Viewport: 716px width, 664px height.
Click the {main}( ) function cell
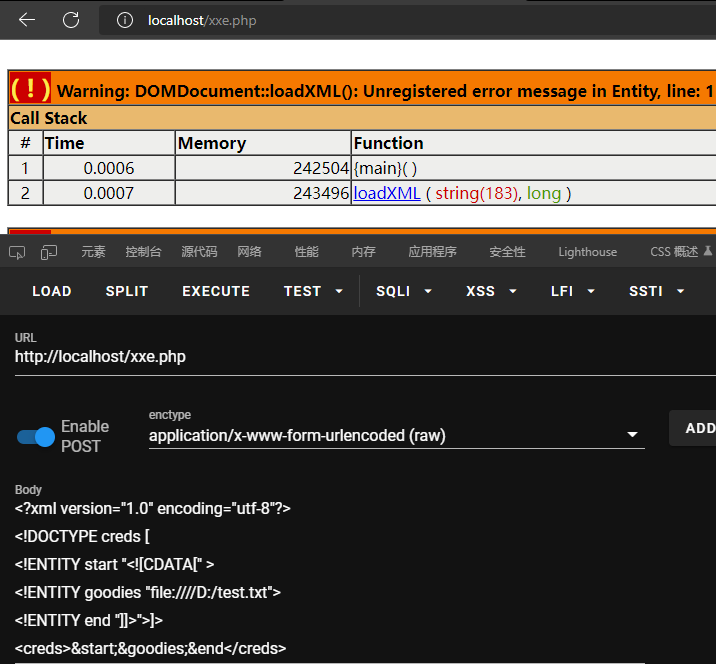[x=533, y=169]
